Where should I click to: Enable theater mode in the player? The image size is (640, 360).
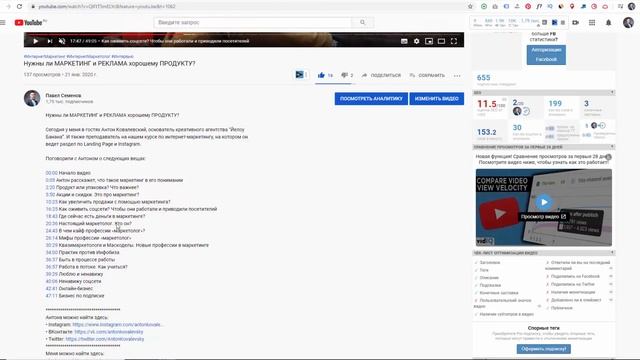coord(441,41)
